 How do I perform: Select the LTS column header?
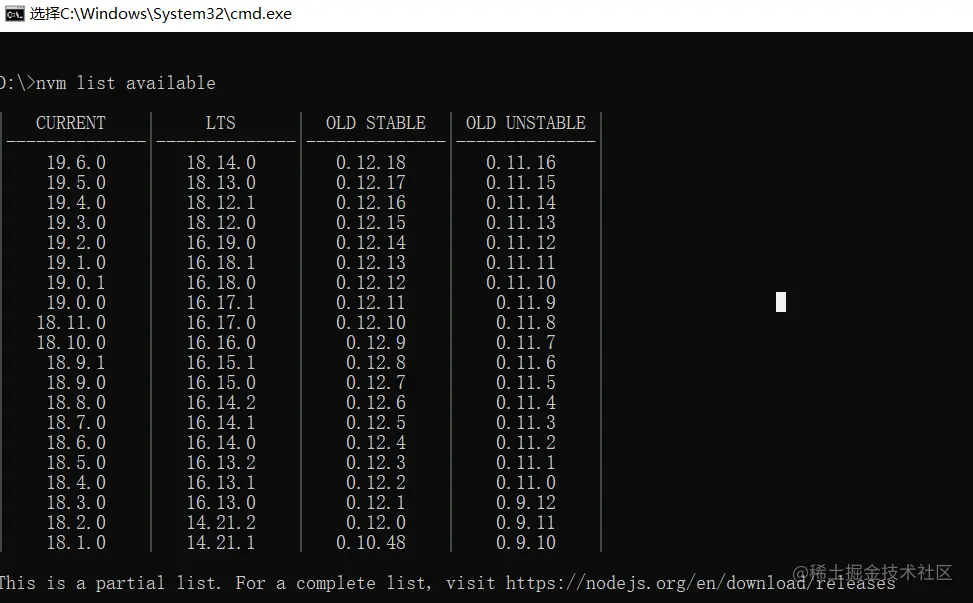point(221,123)
